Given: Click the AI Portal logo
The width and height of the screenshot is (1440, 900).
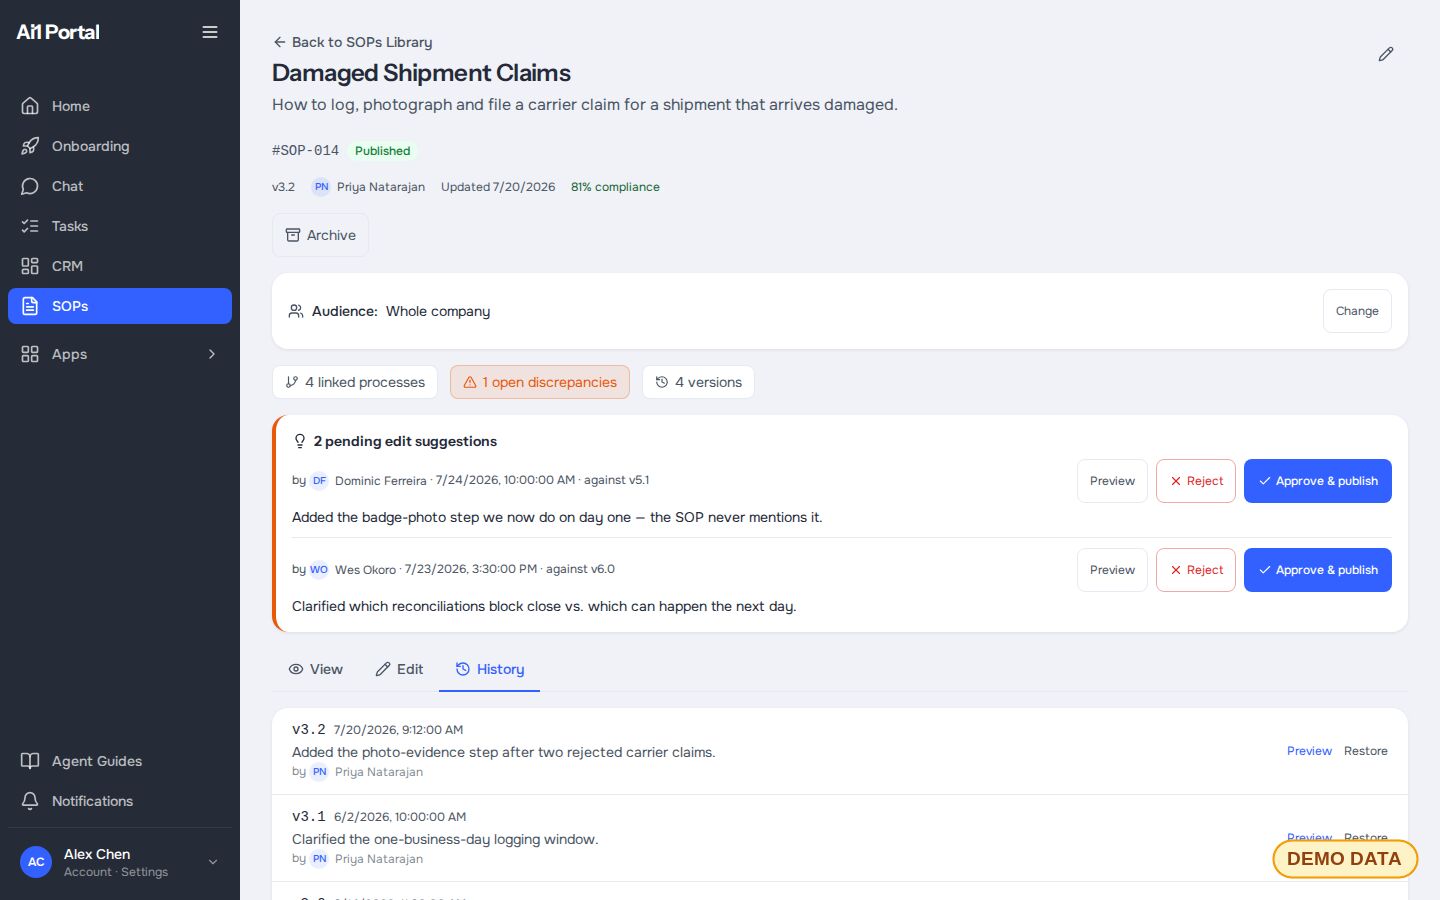Looking at the screenshot, I should (x=58, y=32).
